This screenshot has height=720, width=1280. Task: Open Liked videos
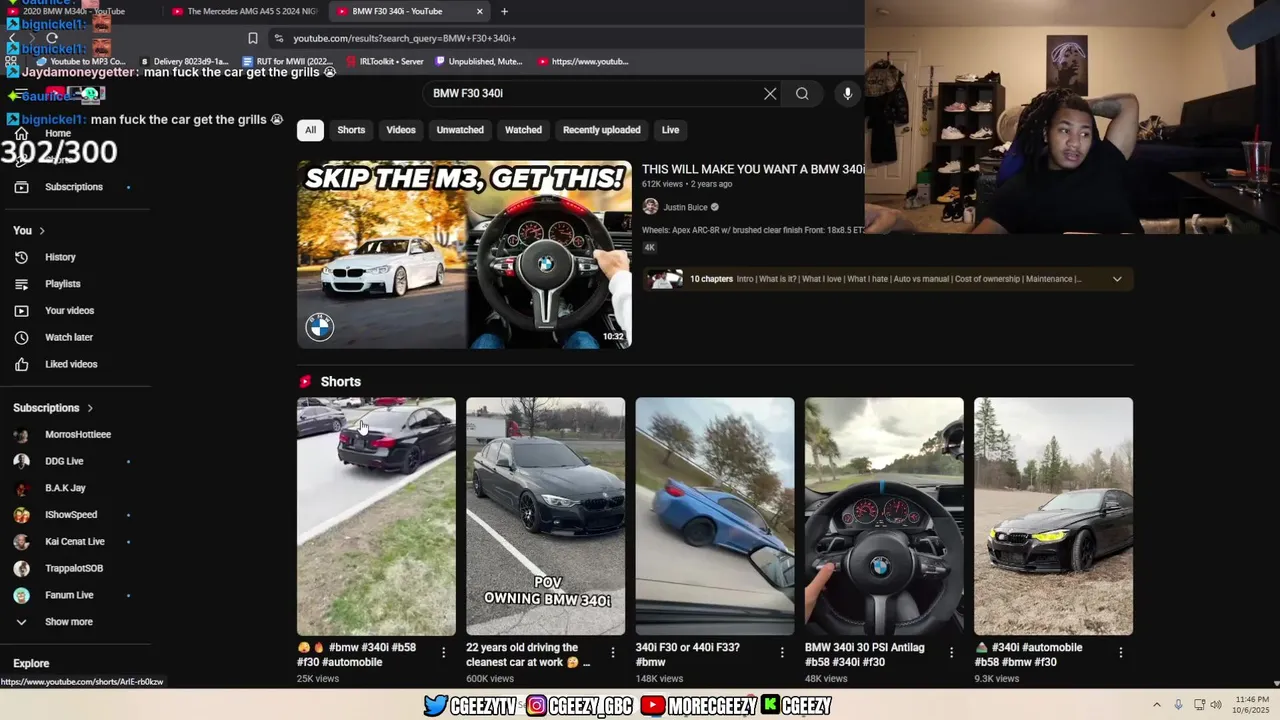71,364
